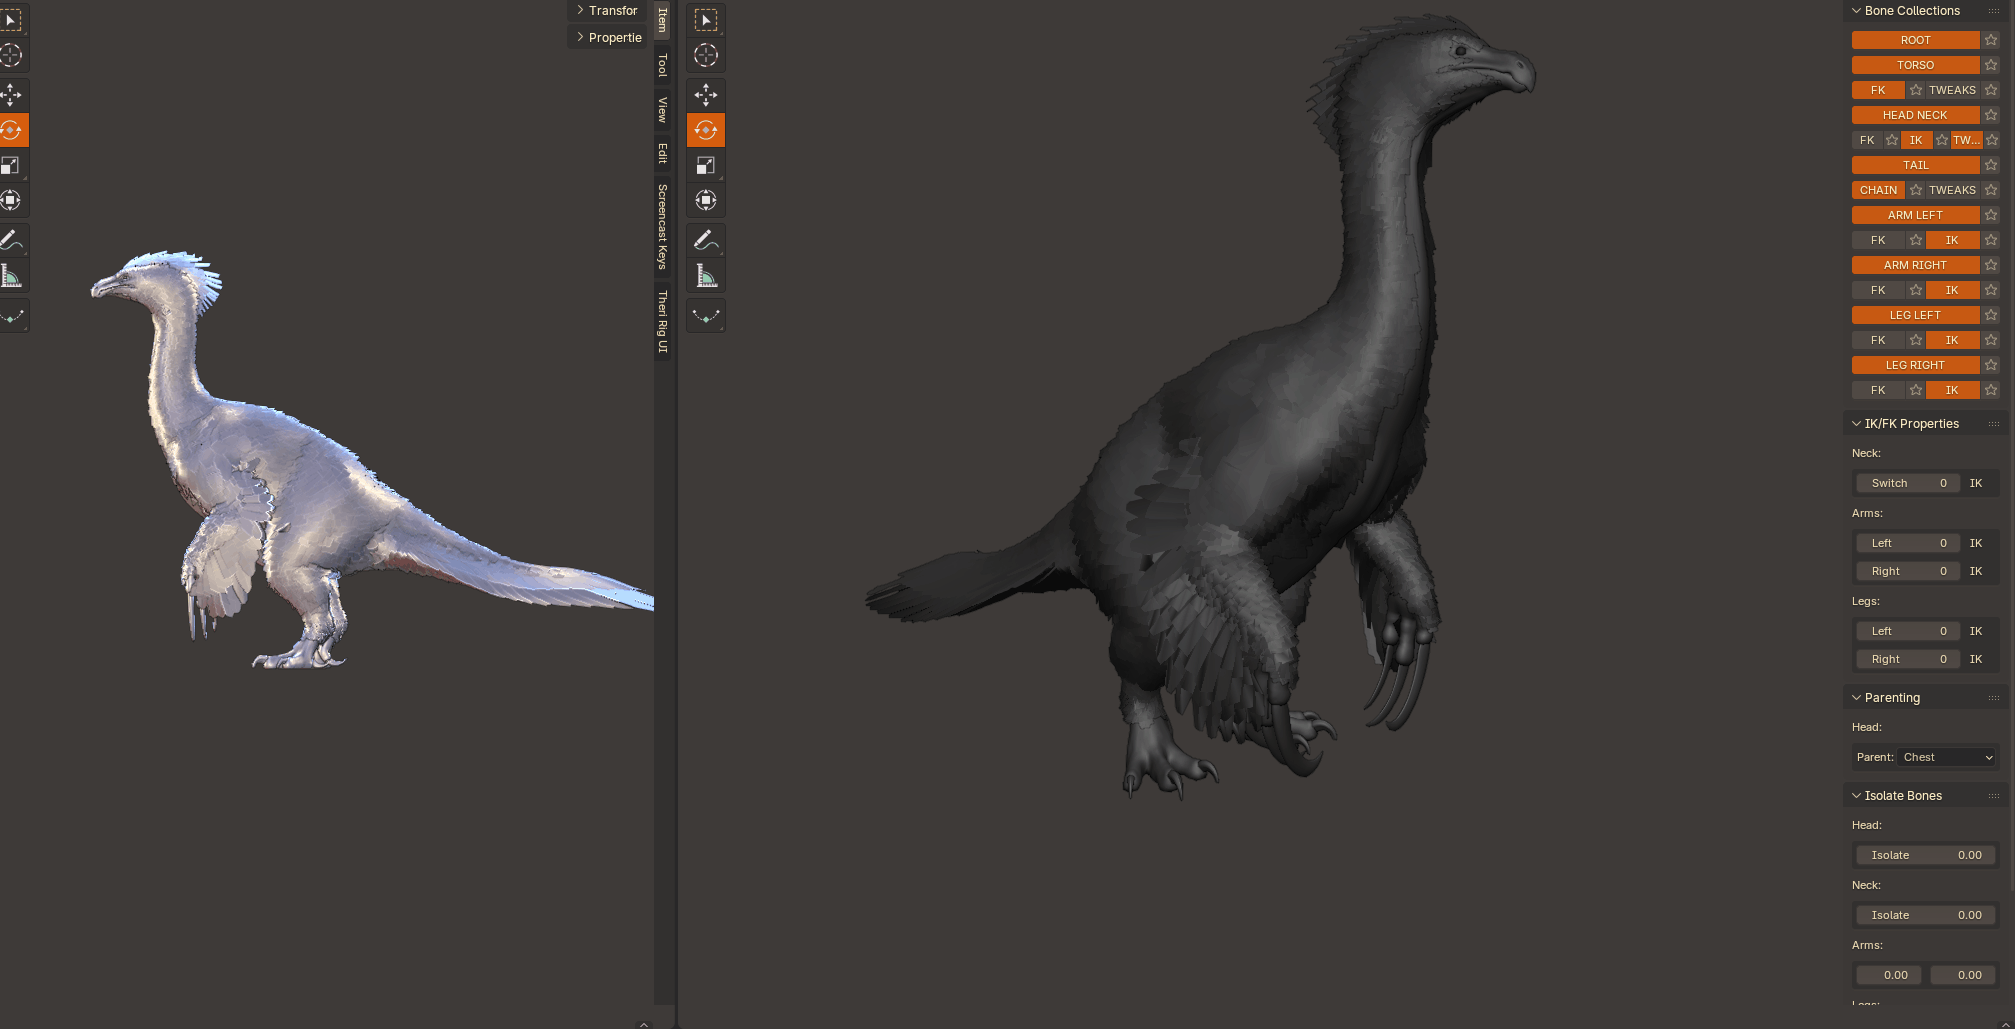Open the Head Parent dropdown set to Chest
Screen dimensions: 2015x1029
pyautogui.click(x=1946, y=757)
